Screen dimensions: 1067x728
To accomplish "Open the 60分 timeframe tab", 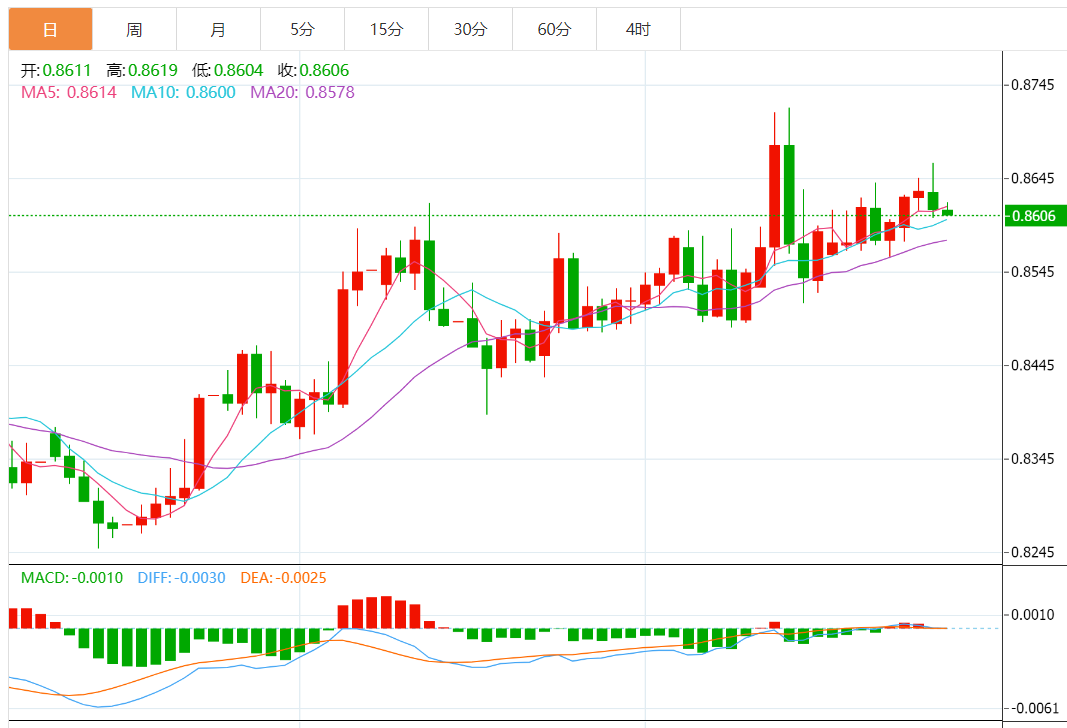I will click(x=554, y=29).
